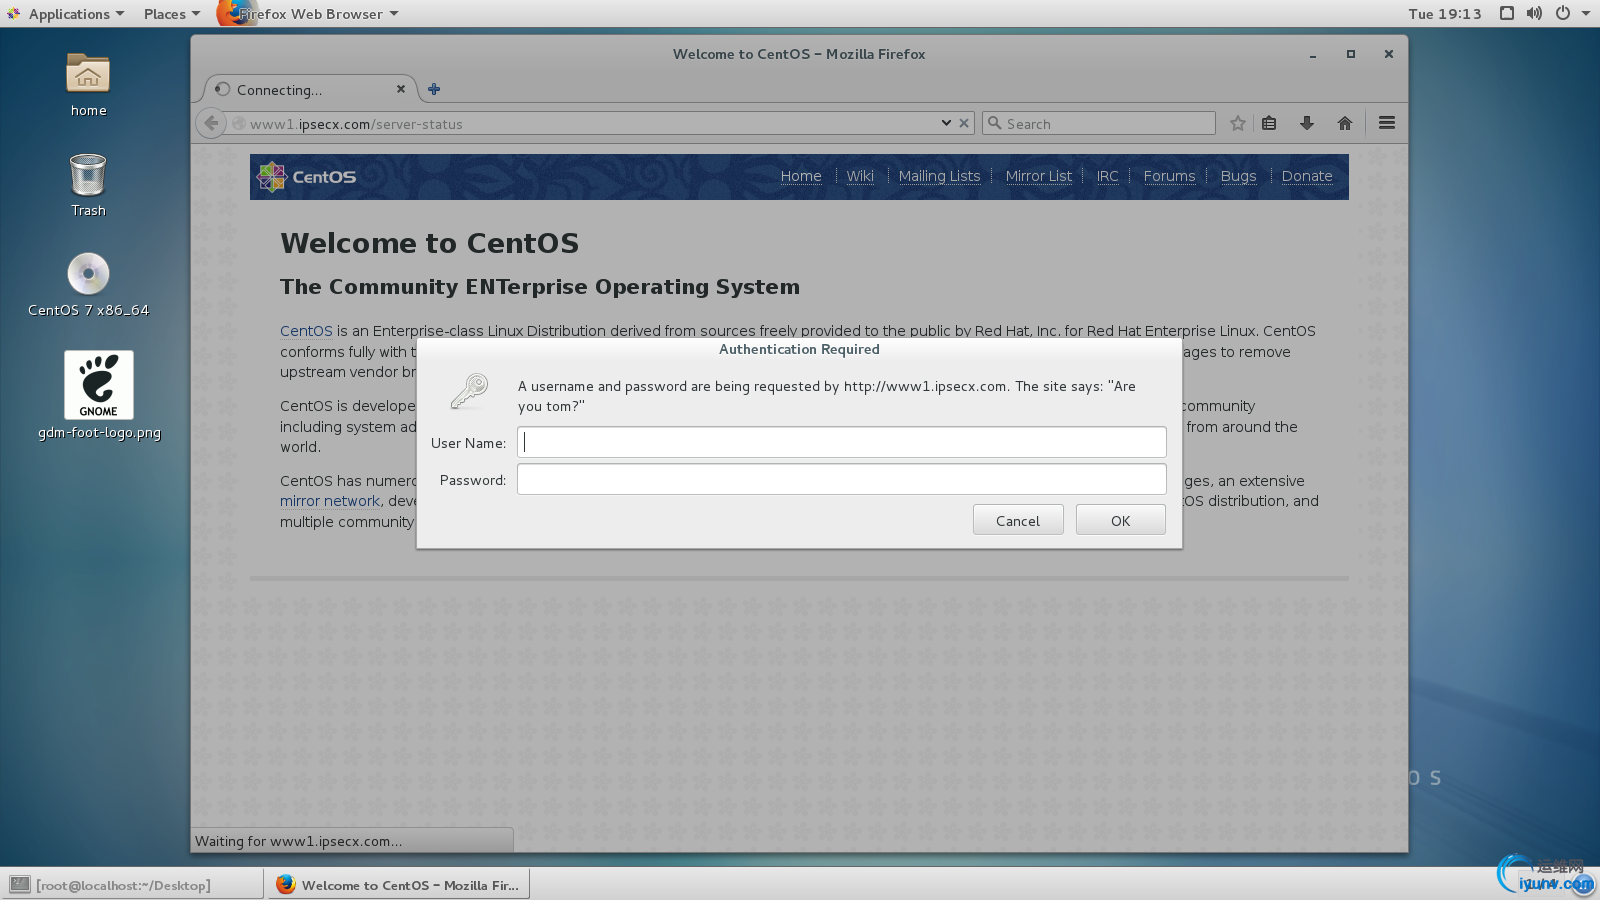Click the Authentication Required dialog title
Image resolution: width=1600 pixels, height=900 pixels.
pyautogui.click(x=799, y=349)
